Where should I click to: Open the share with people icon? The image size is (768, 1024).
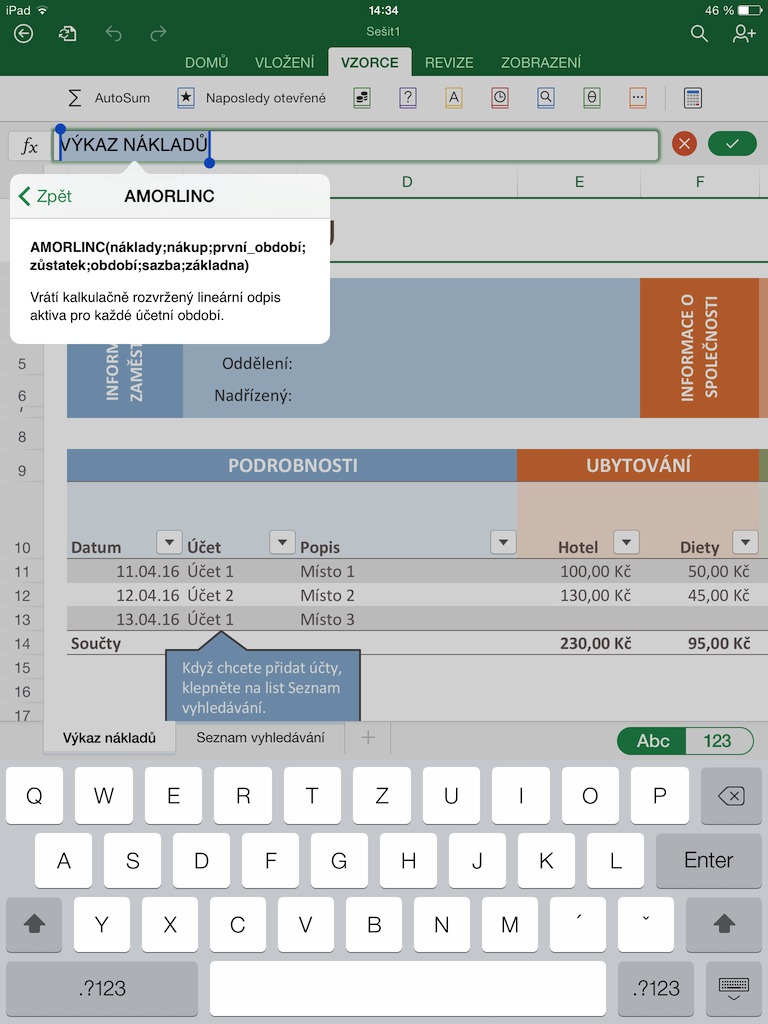click(744, 33)
